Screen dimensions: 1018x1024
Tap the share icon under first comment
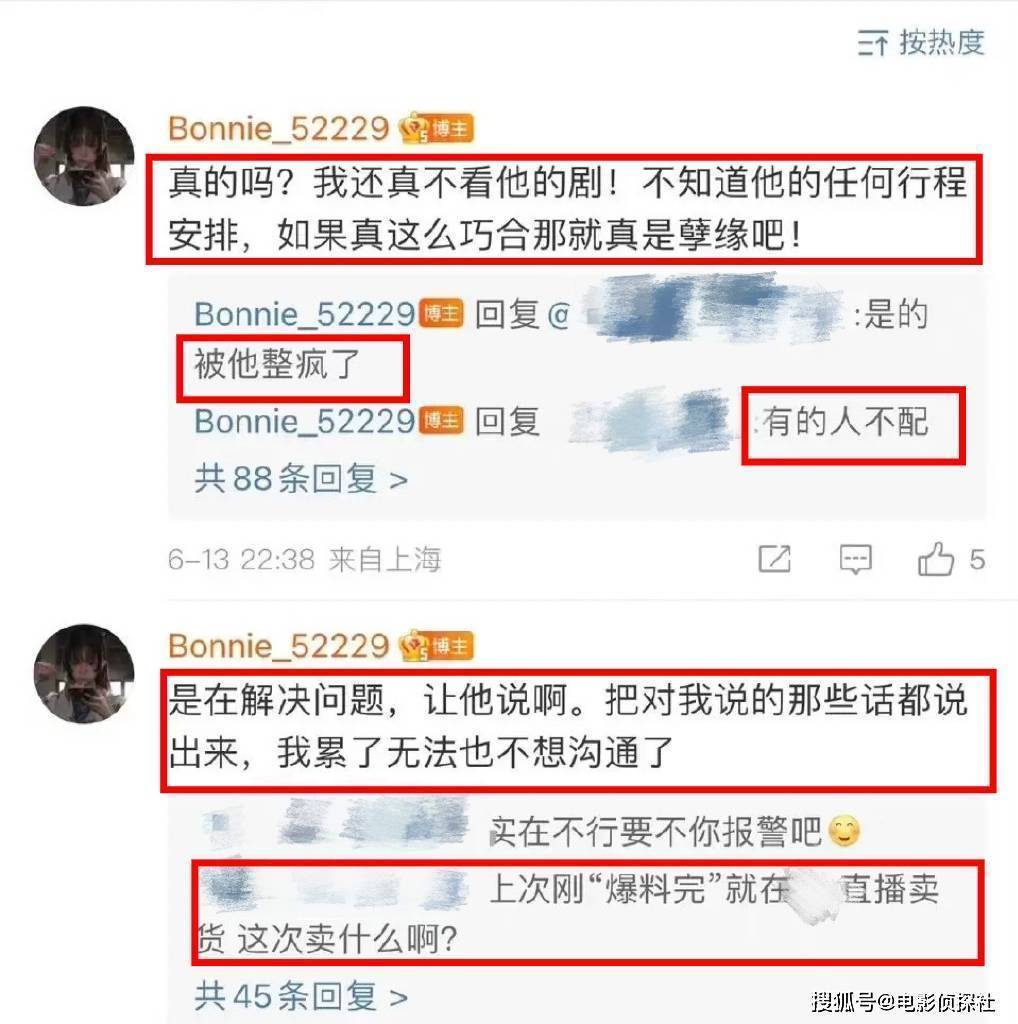[774, 560]
